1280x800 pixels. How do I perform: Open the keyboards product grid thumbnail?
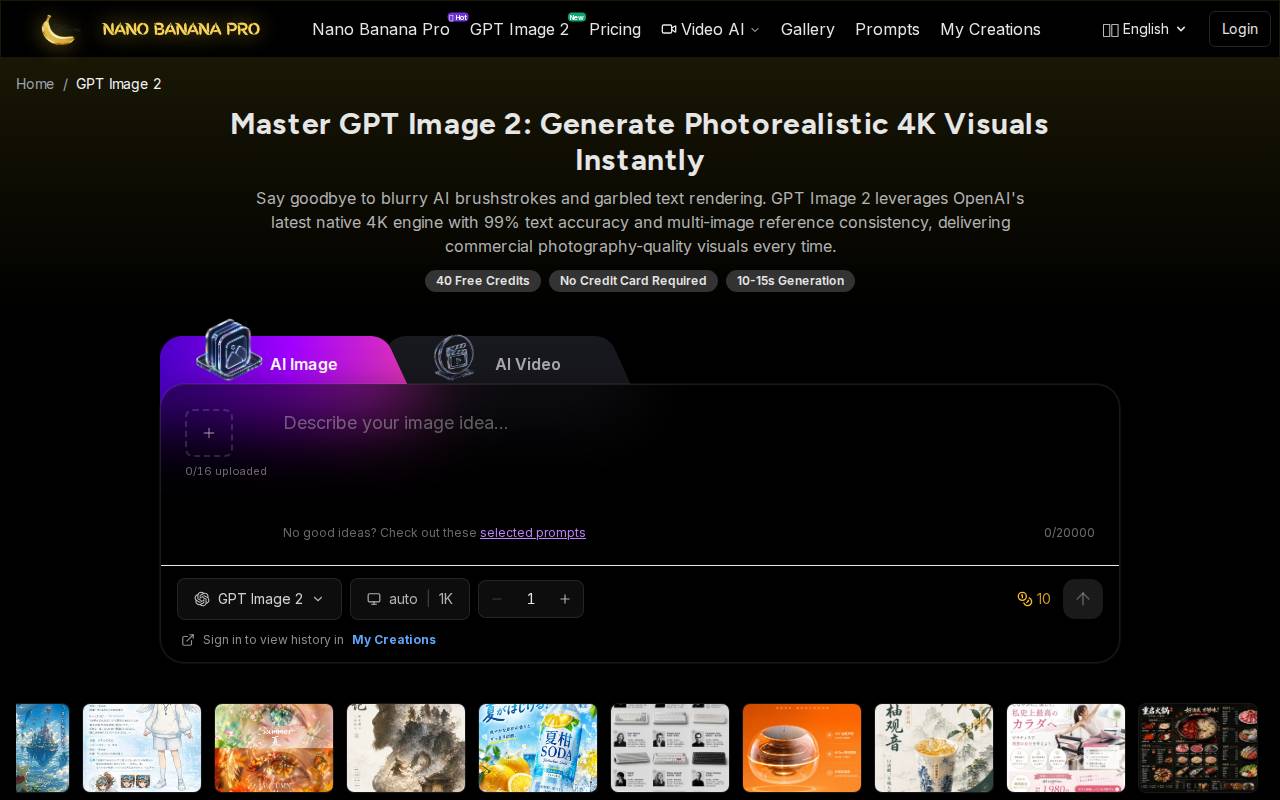tap(670, 748)
